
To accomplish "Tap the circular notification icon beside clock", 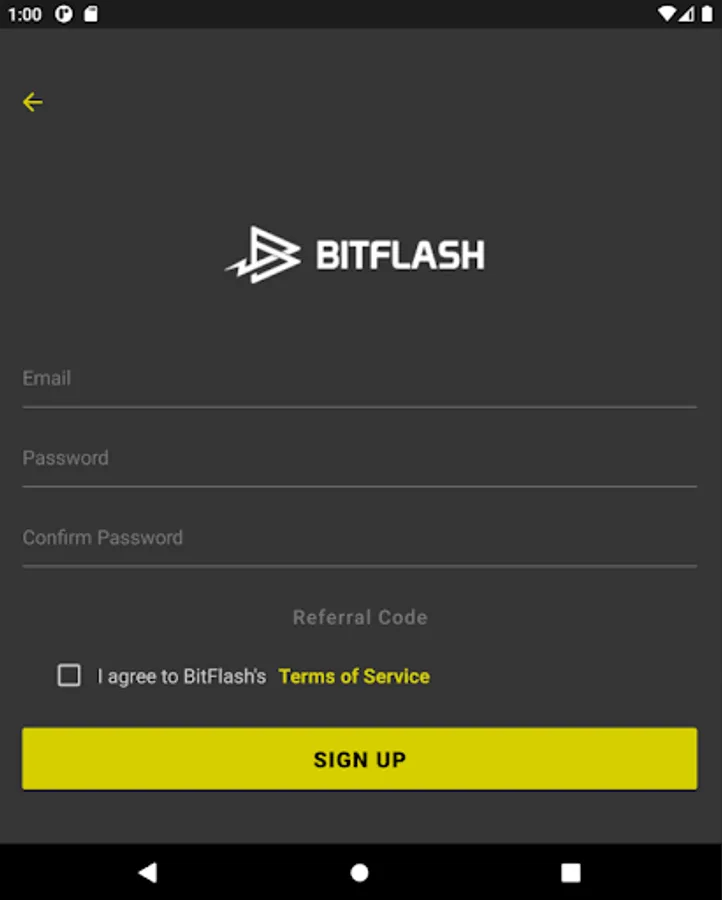I will click(x=65, y=14).
